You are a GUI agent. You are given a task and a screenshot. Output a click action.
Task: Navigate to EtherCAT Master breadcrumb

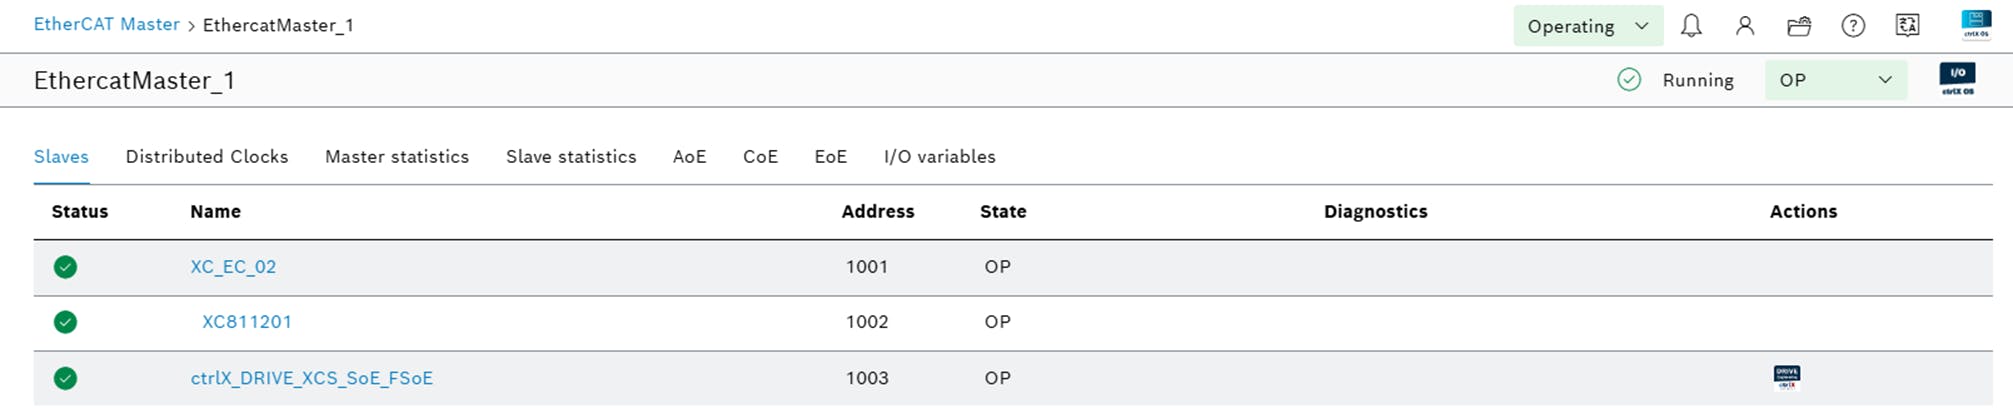click(106, 24)
